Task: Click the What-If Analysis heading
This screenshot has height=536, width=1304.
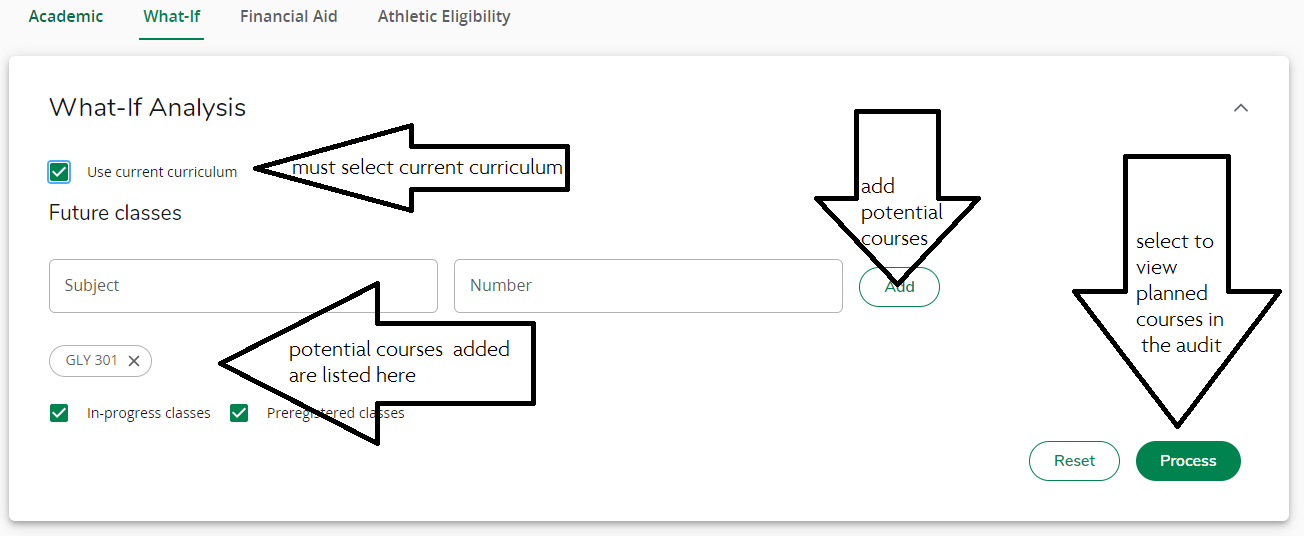Action: [147, 108]
